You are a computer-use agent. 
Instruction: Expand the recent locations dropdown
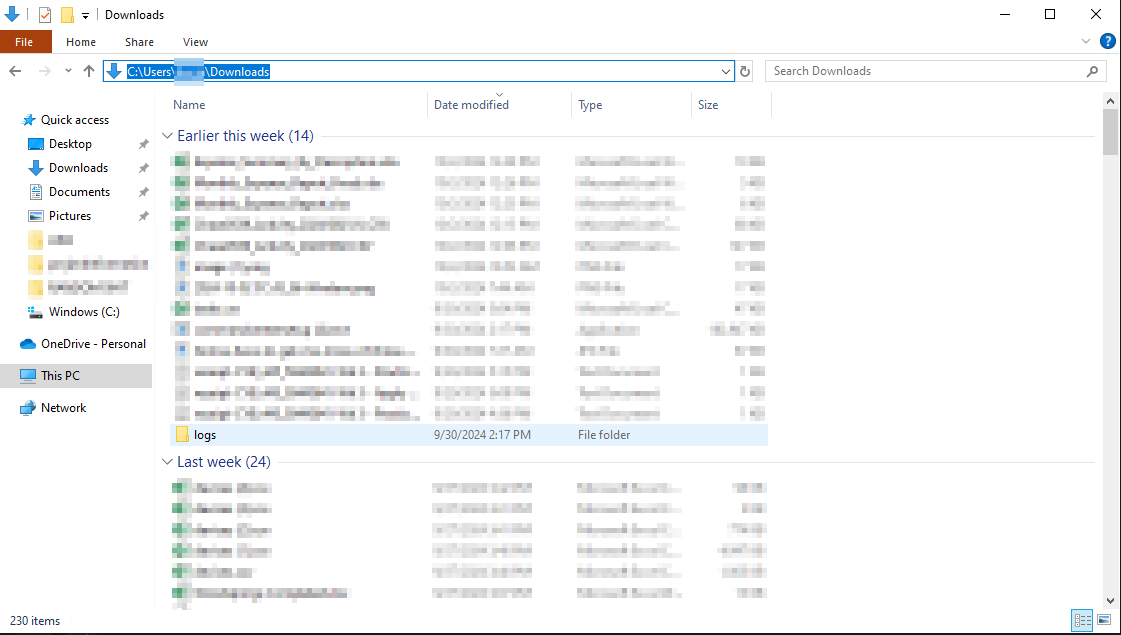point(68,71)
